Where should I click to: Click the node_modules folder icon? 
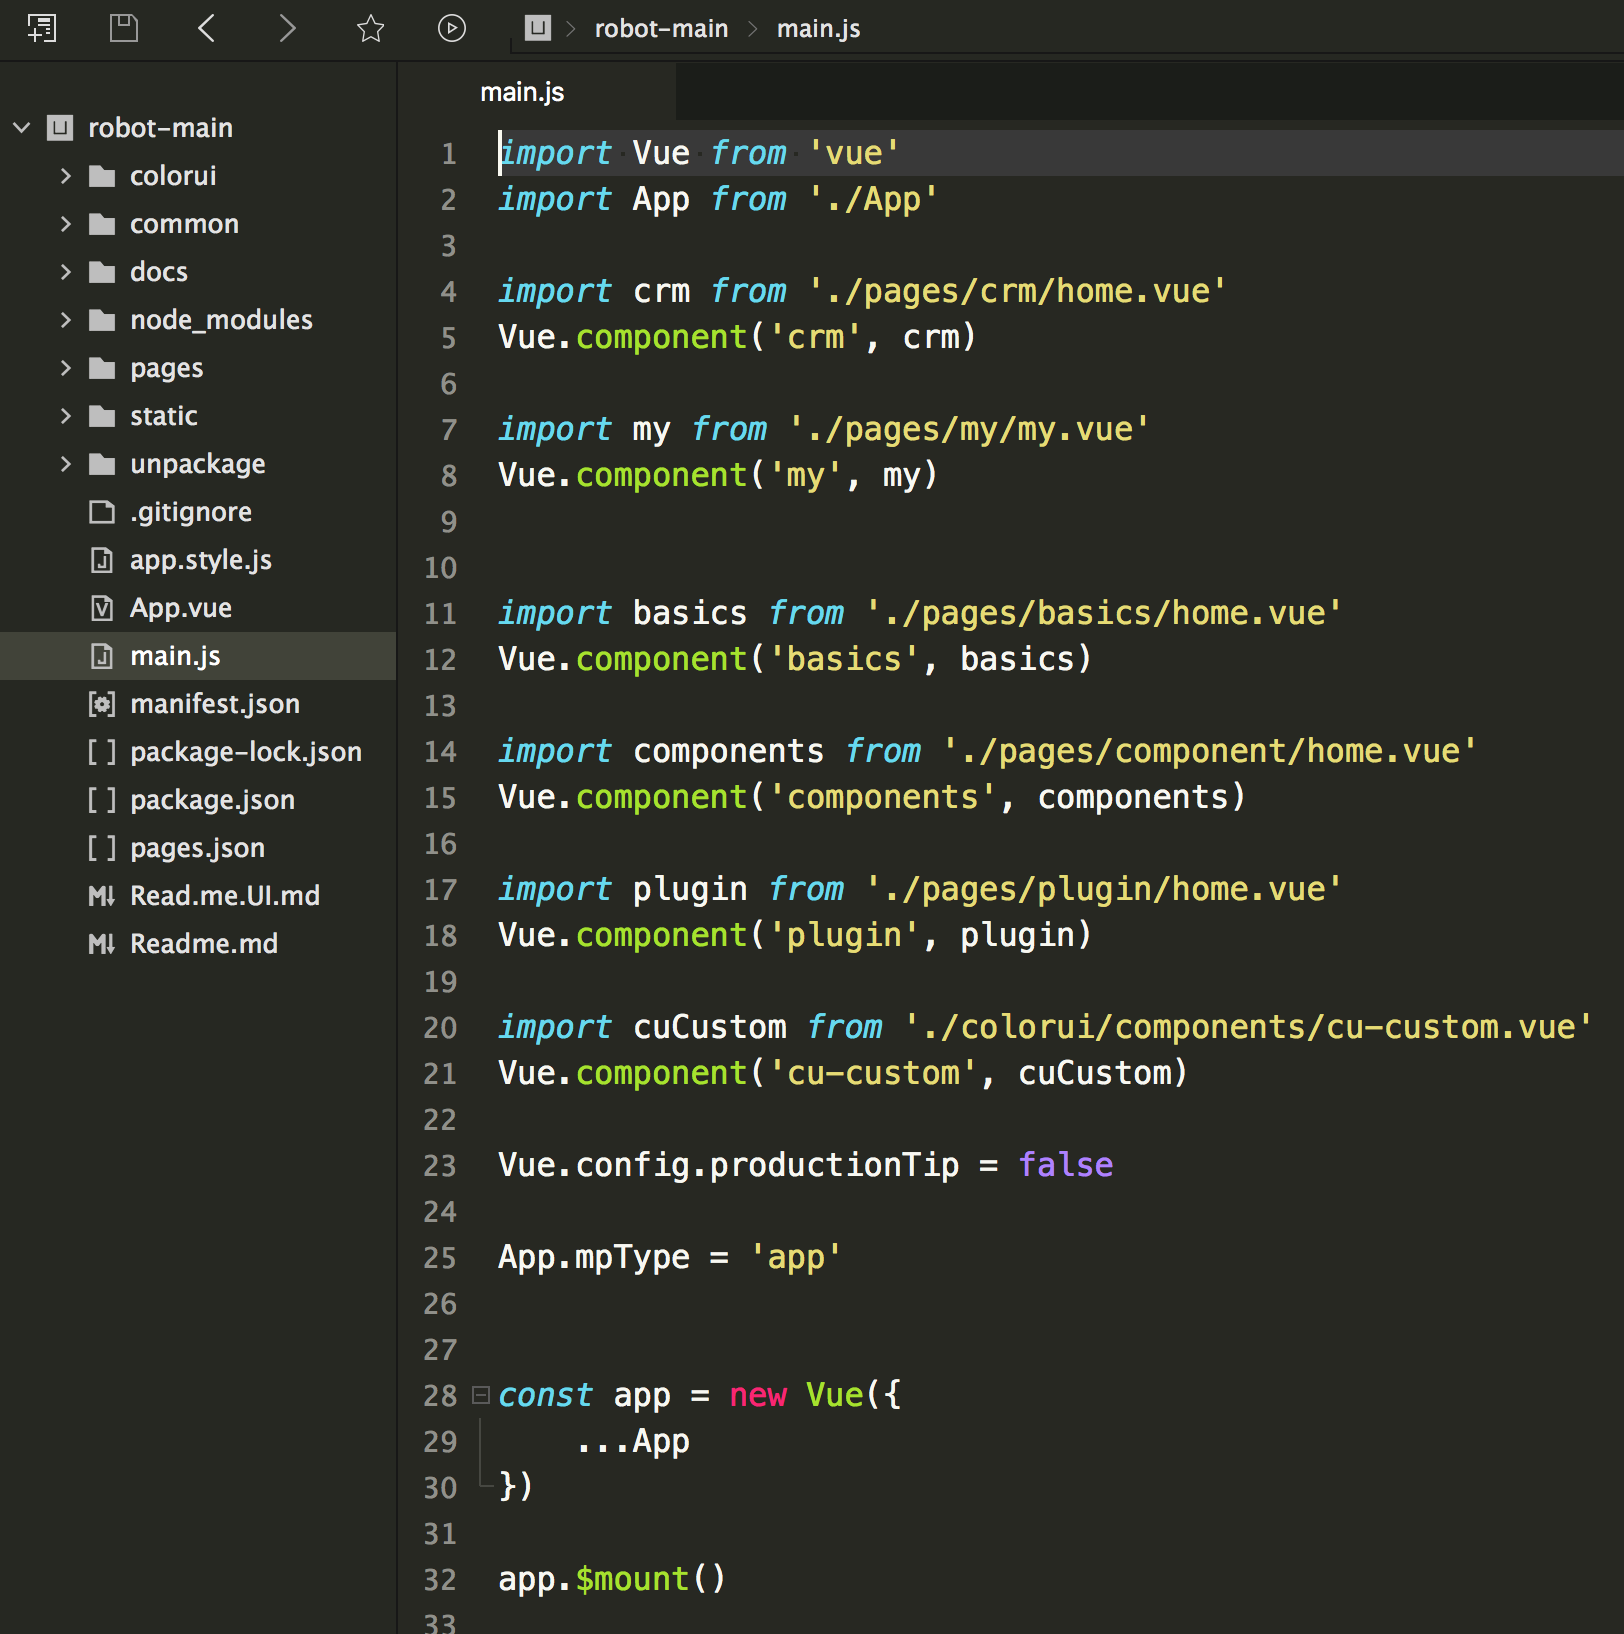[x=102, y=320]
